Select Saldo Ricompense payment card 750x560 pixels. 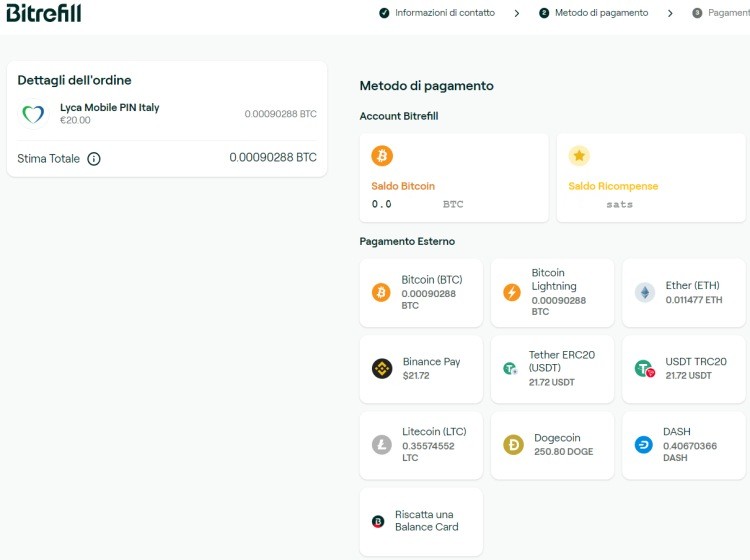pos(651,177)
